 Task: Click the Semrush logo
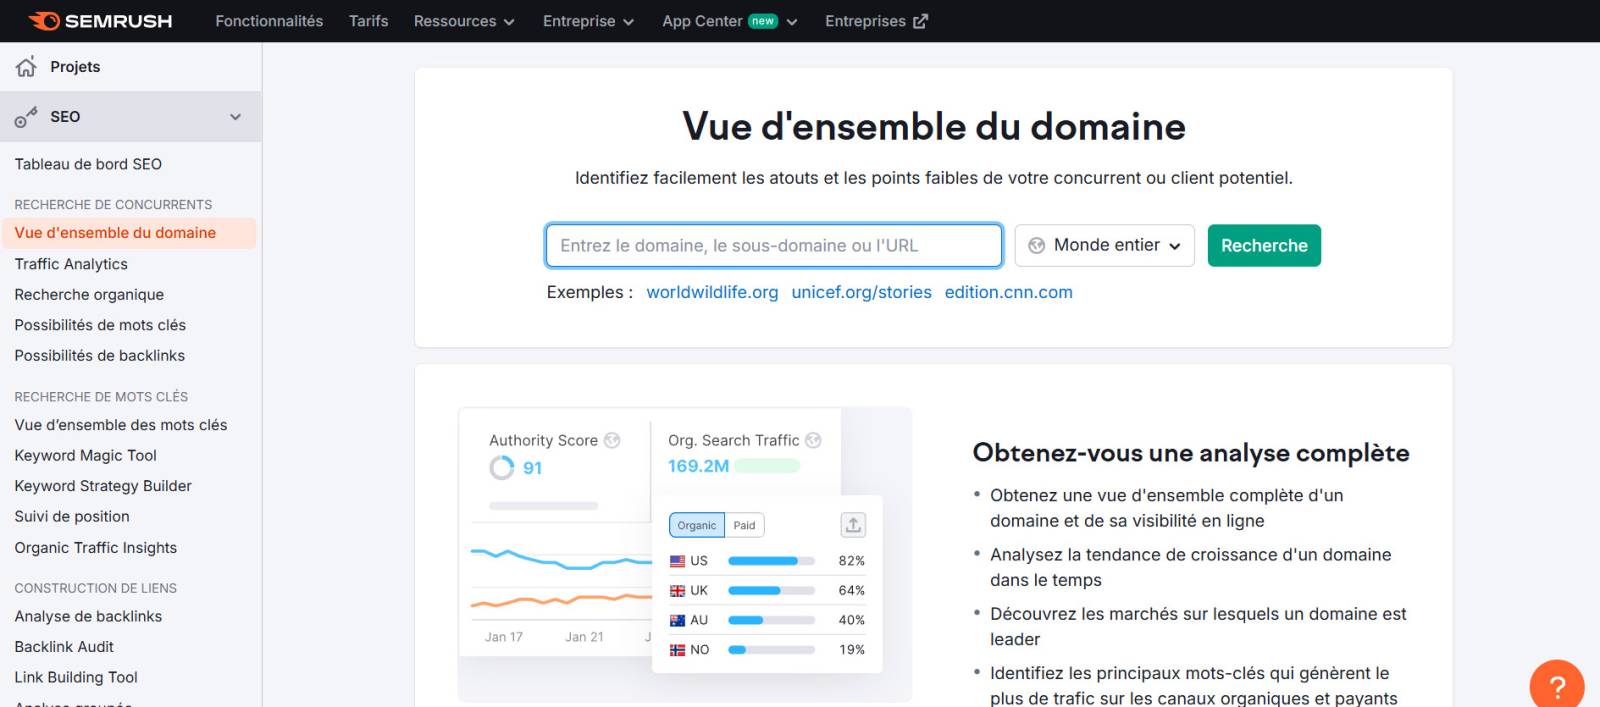pyautogui.click(x=100, y=21)
